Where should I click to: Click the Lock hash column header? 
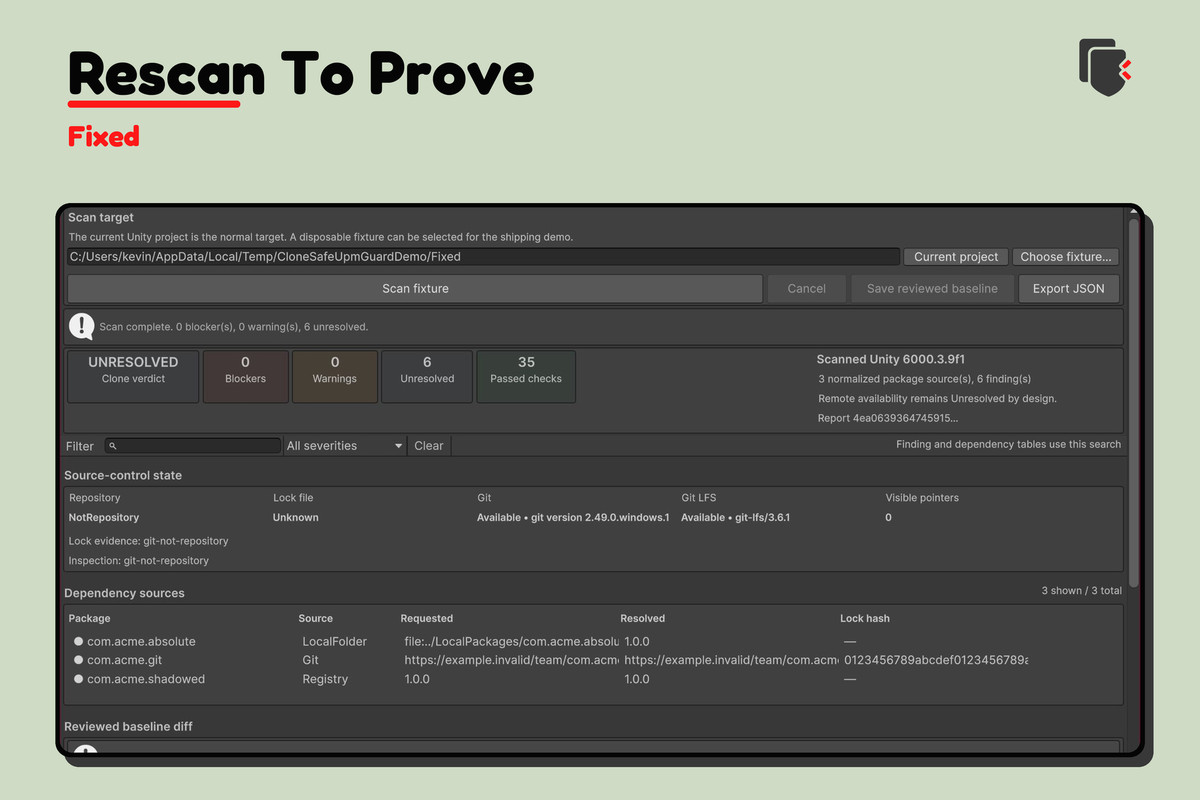(x=865, y=619)
